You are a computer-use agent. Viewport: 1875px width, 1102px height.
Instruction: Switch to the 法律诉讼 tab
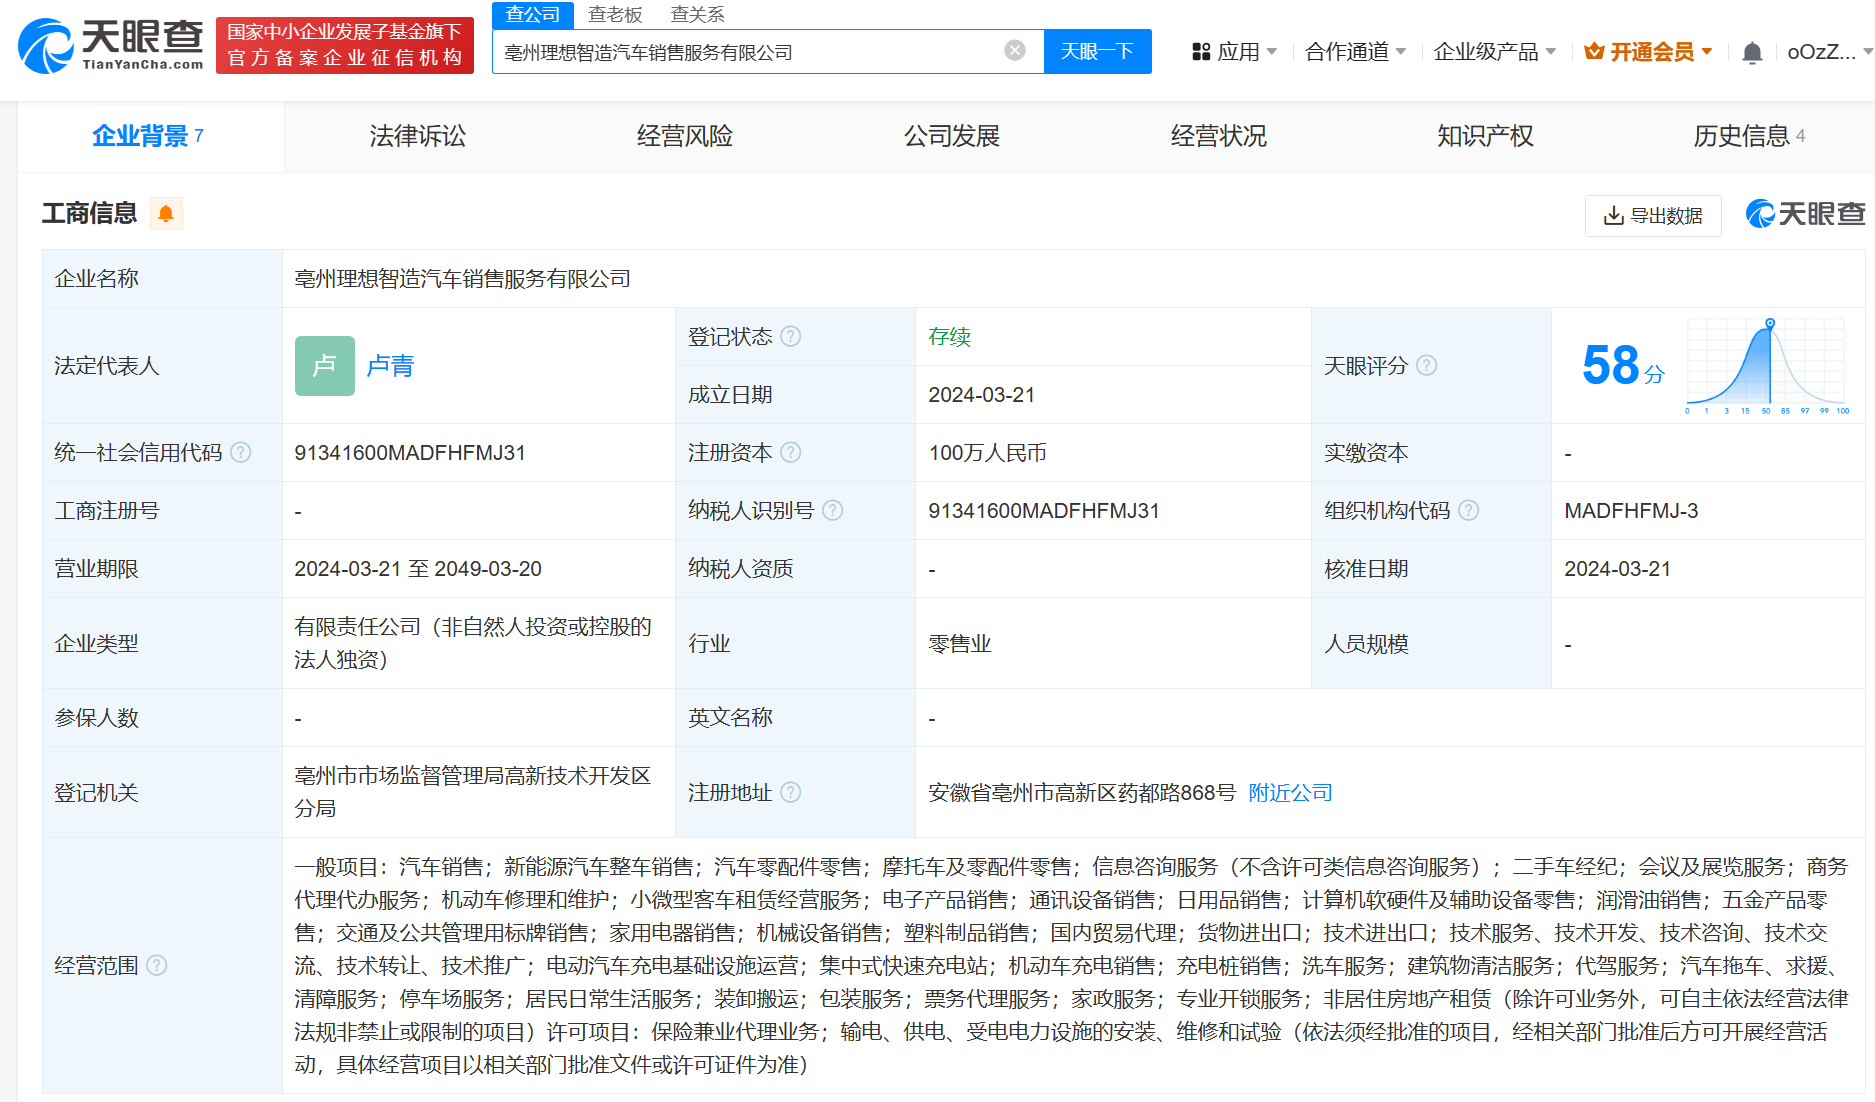coord(417,136)
